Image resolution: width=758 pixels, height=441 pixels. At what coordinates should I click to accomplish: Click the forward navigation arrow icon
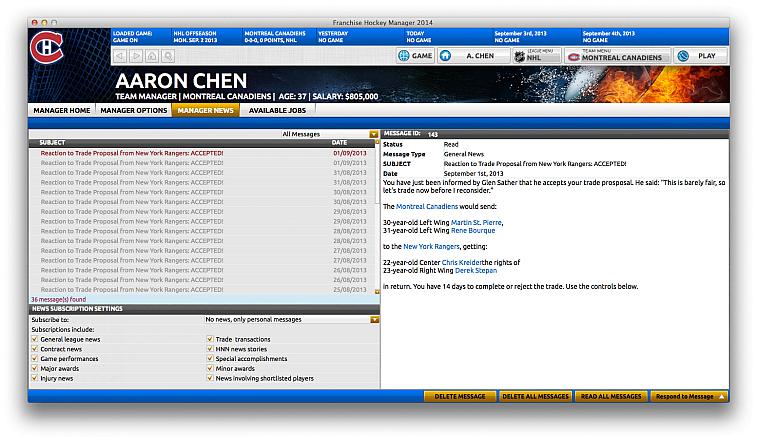pyautogui.click(x=136, y=56)
